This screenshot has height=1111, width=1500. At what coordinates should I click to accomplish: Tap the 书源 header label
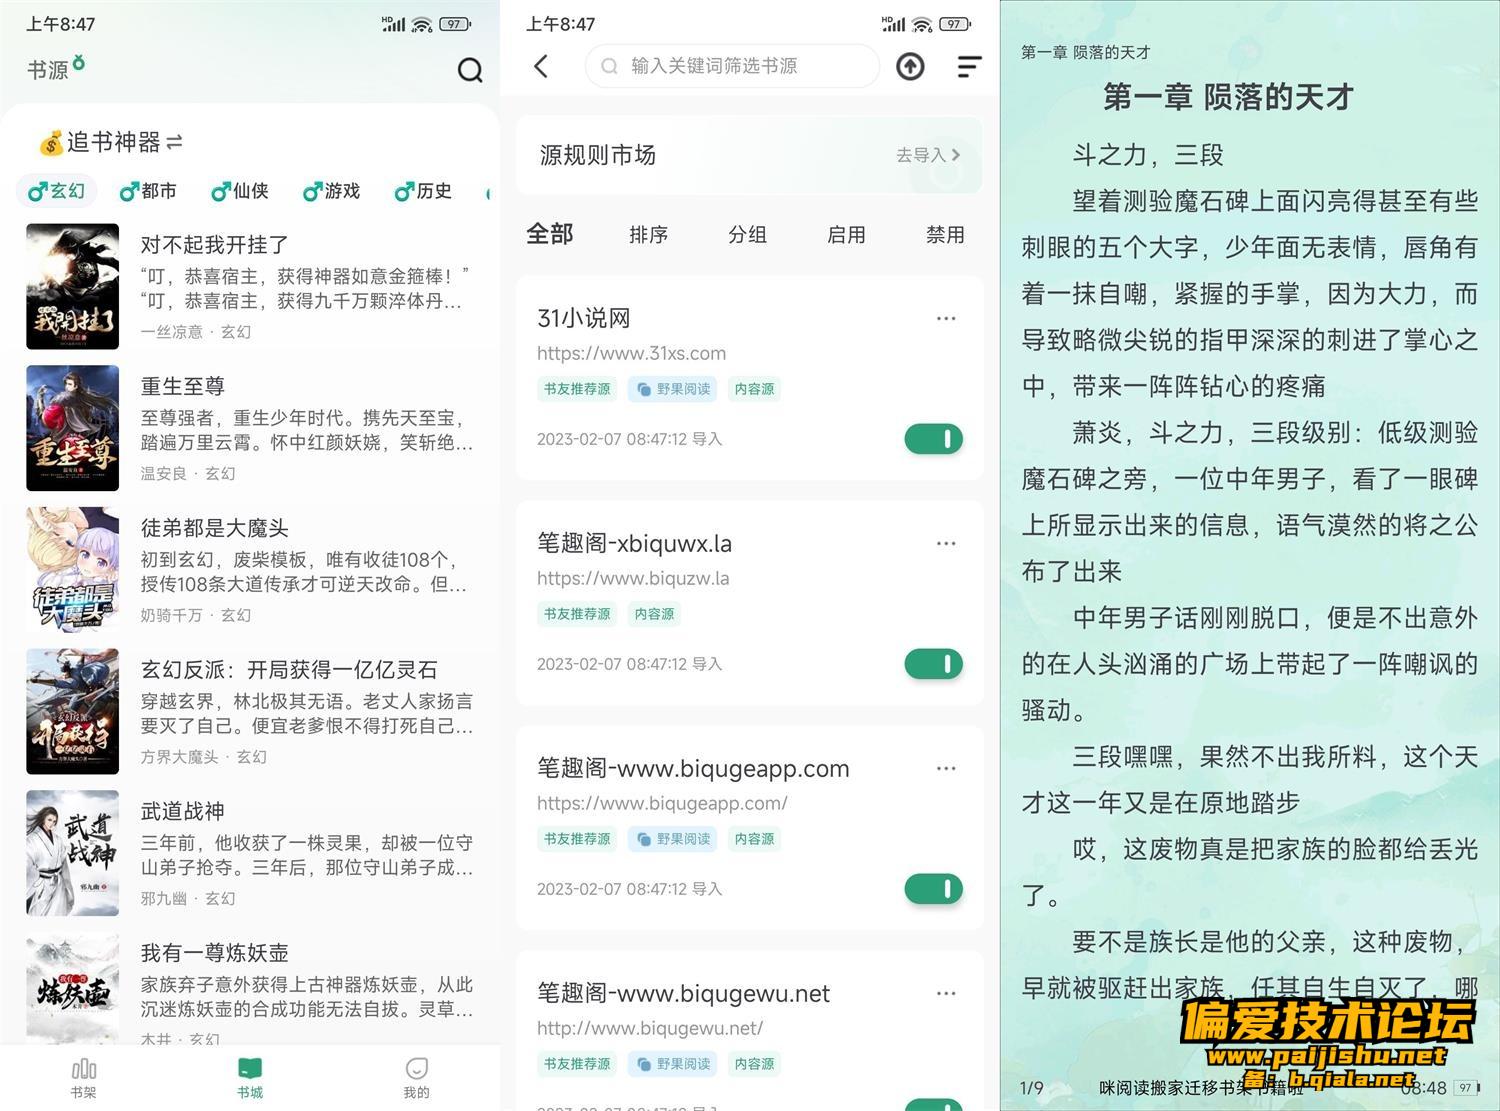[x=48, y=70]
